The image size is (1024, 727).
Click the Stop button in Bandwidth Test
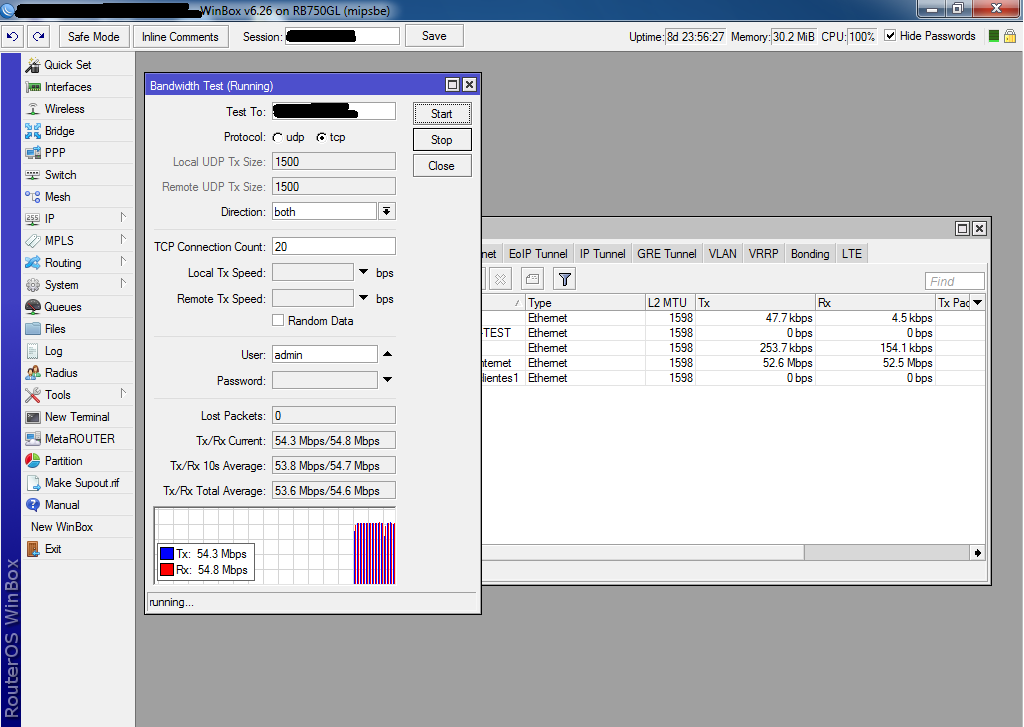click(x=442, y=140)
